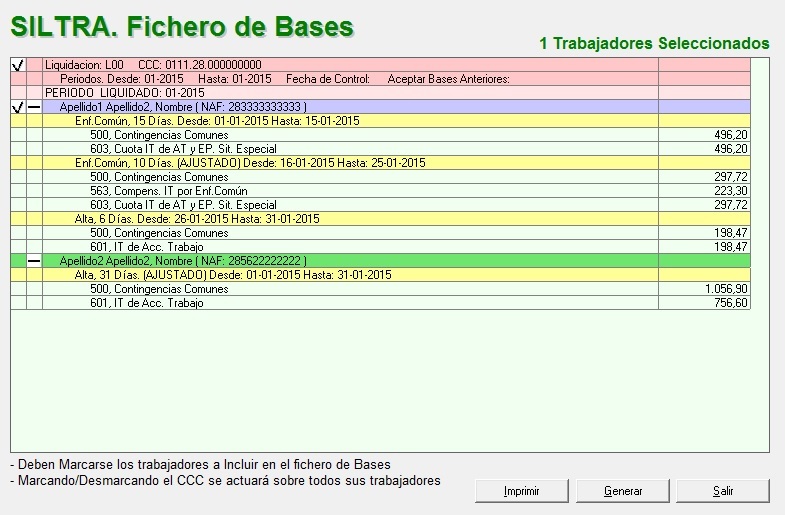Click the SILTRA. Fichero de Bases title
Image resolution: width=785 pixels, height=515 pixels.
182,27
